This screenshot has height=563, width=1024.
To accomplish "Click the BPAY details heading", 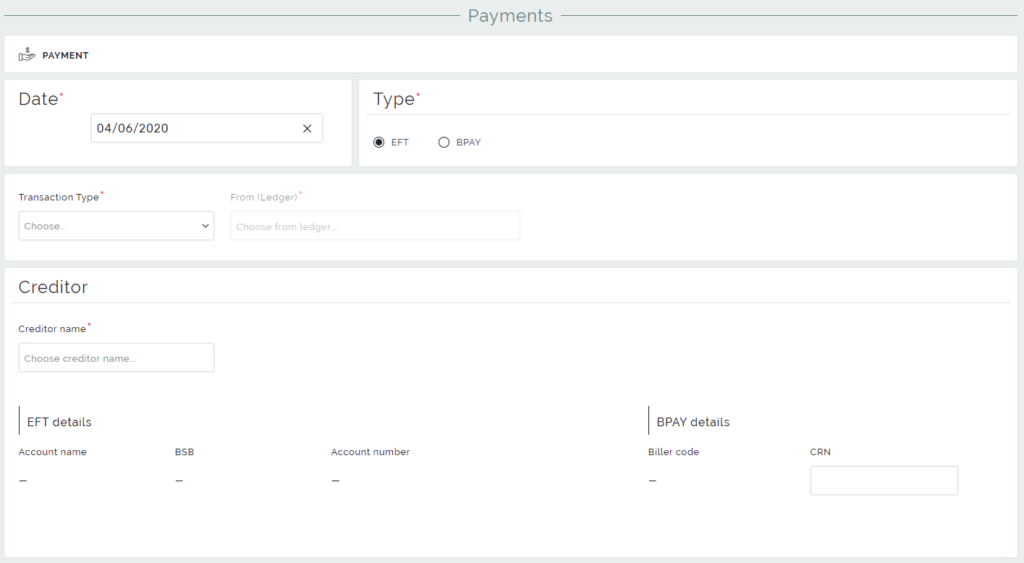I will point(693,422).
